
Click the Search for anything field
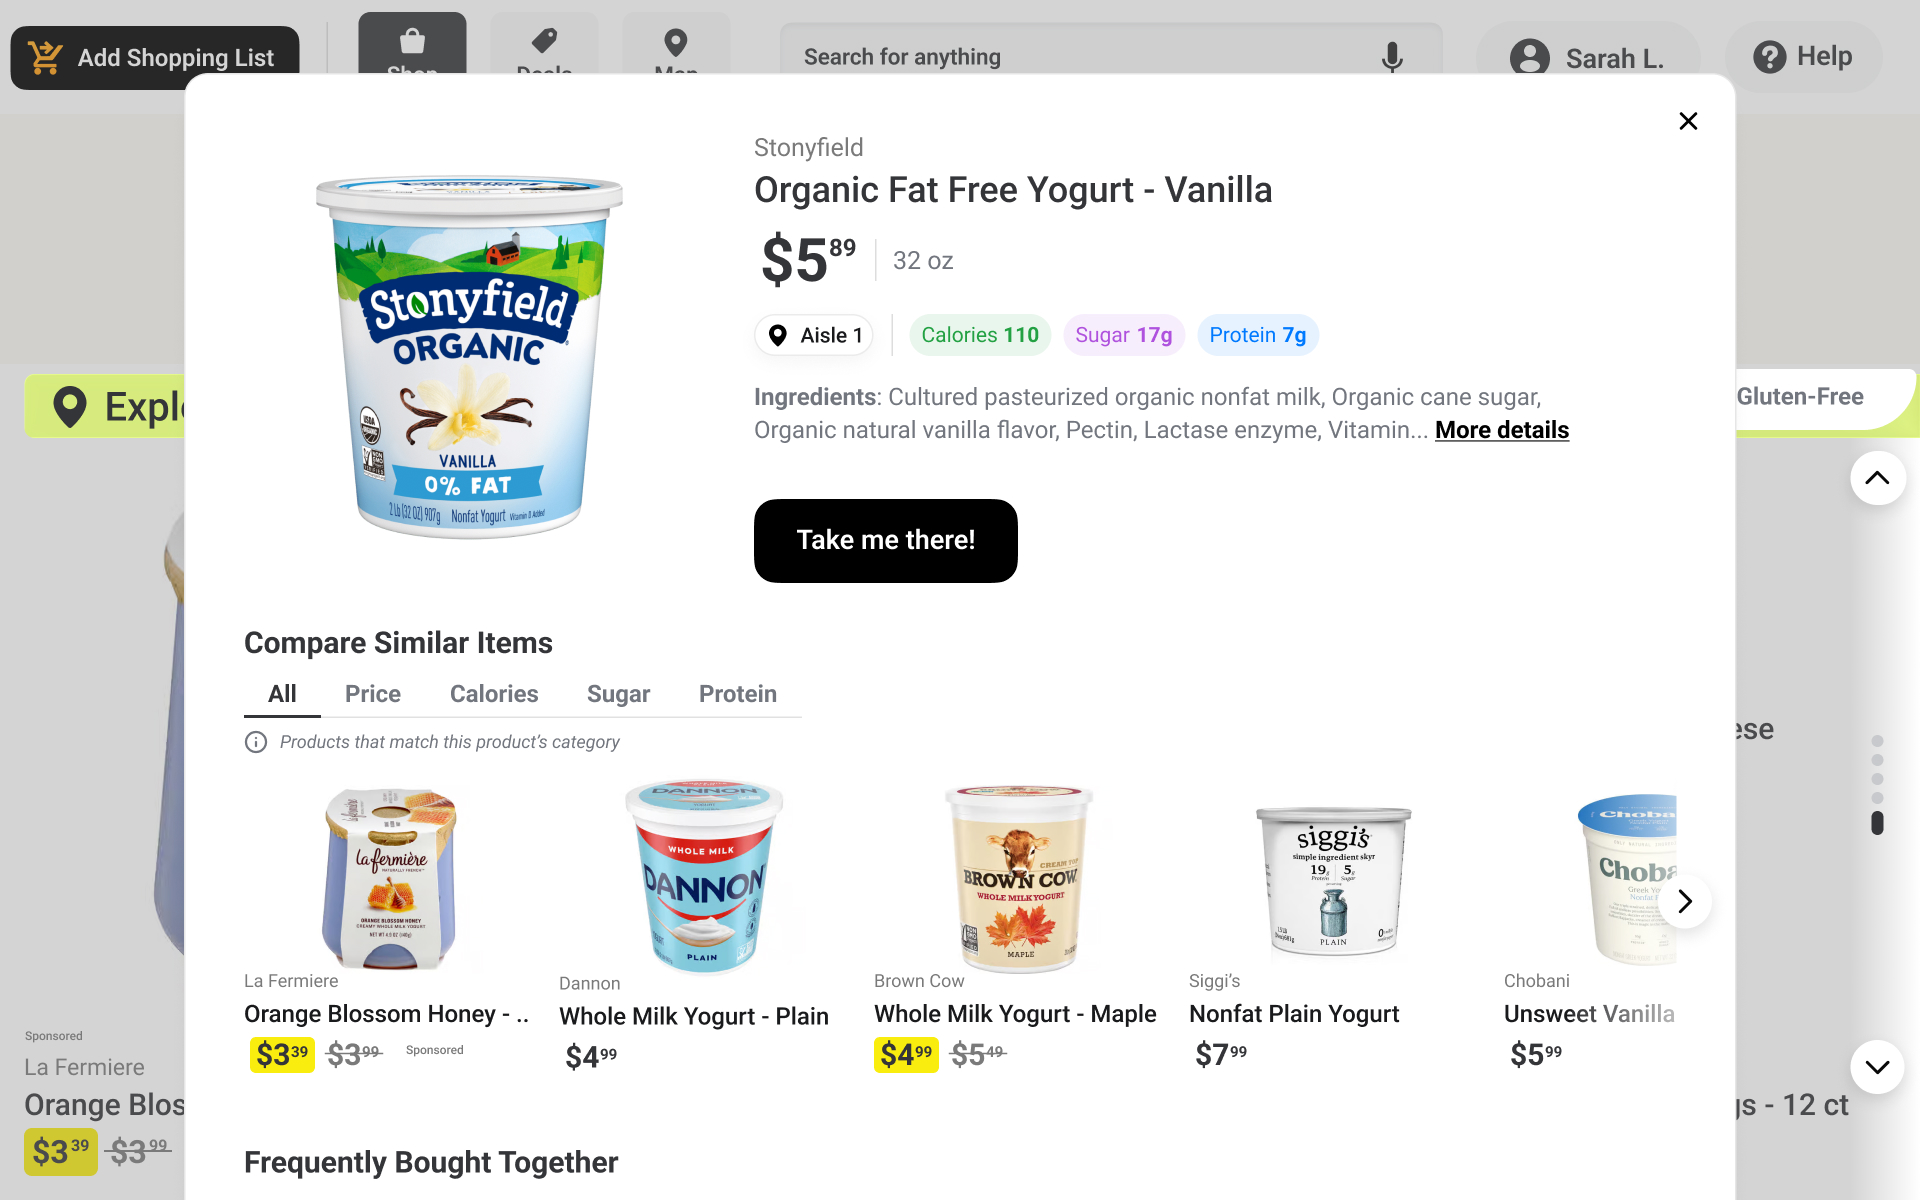click(x=1080, y=57)
